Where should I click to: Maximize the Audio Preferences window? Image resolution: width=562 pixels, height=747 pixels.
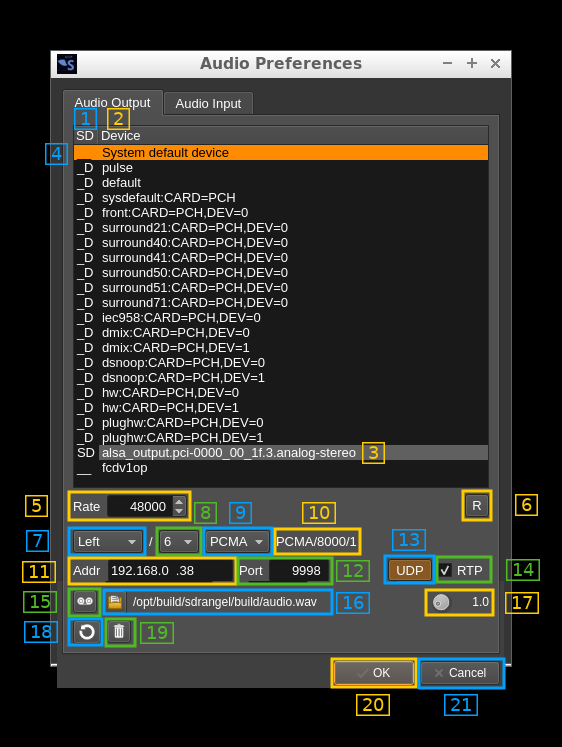[472, 63]
